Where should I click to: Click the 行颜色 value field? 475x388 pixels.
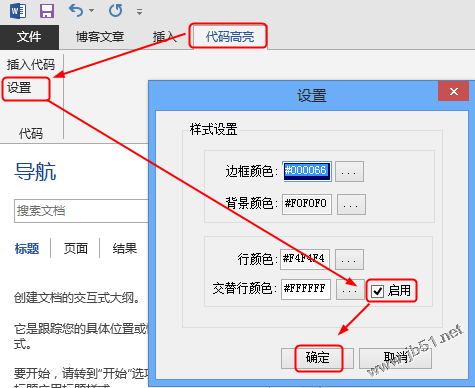click(305, 259)
